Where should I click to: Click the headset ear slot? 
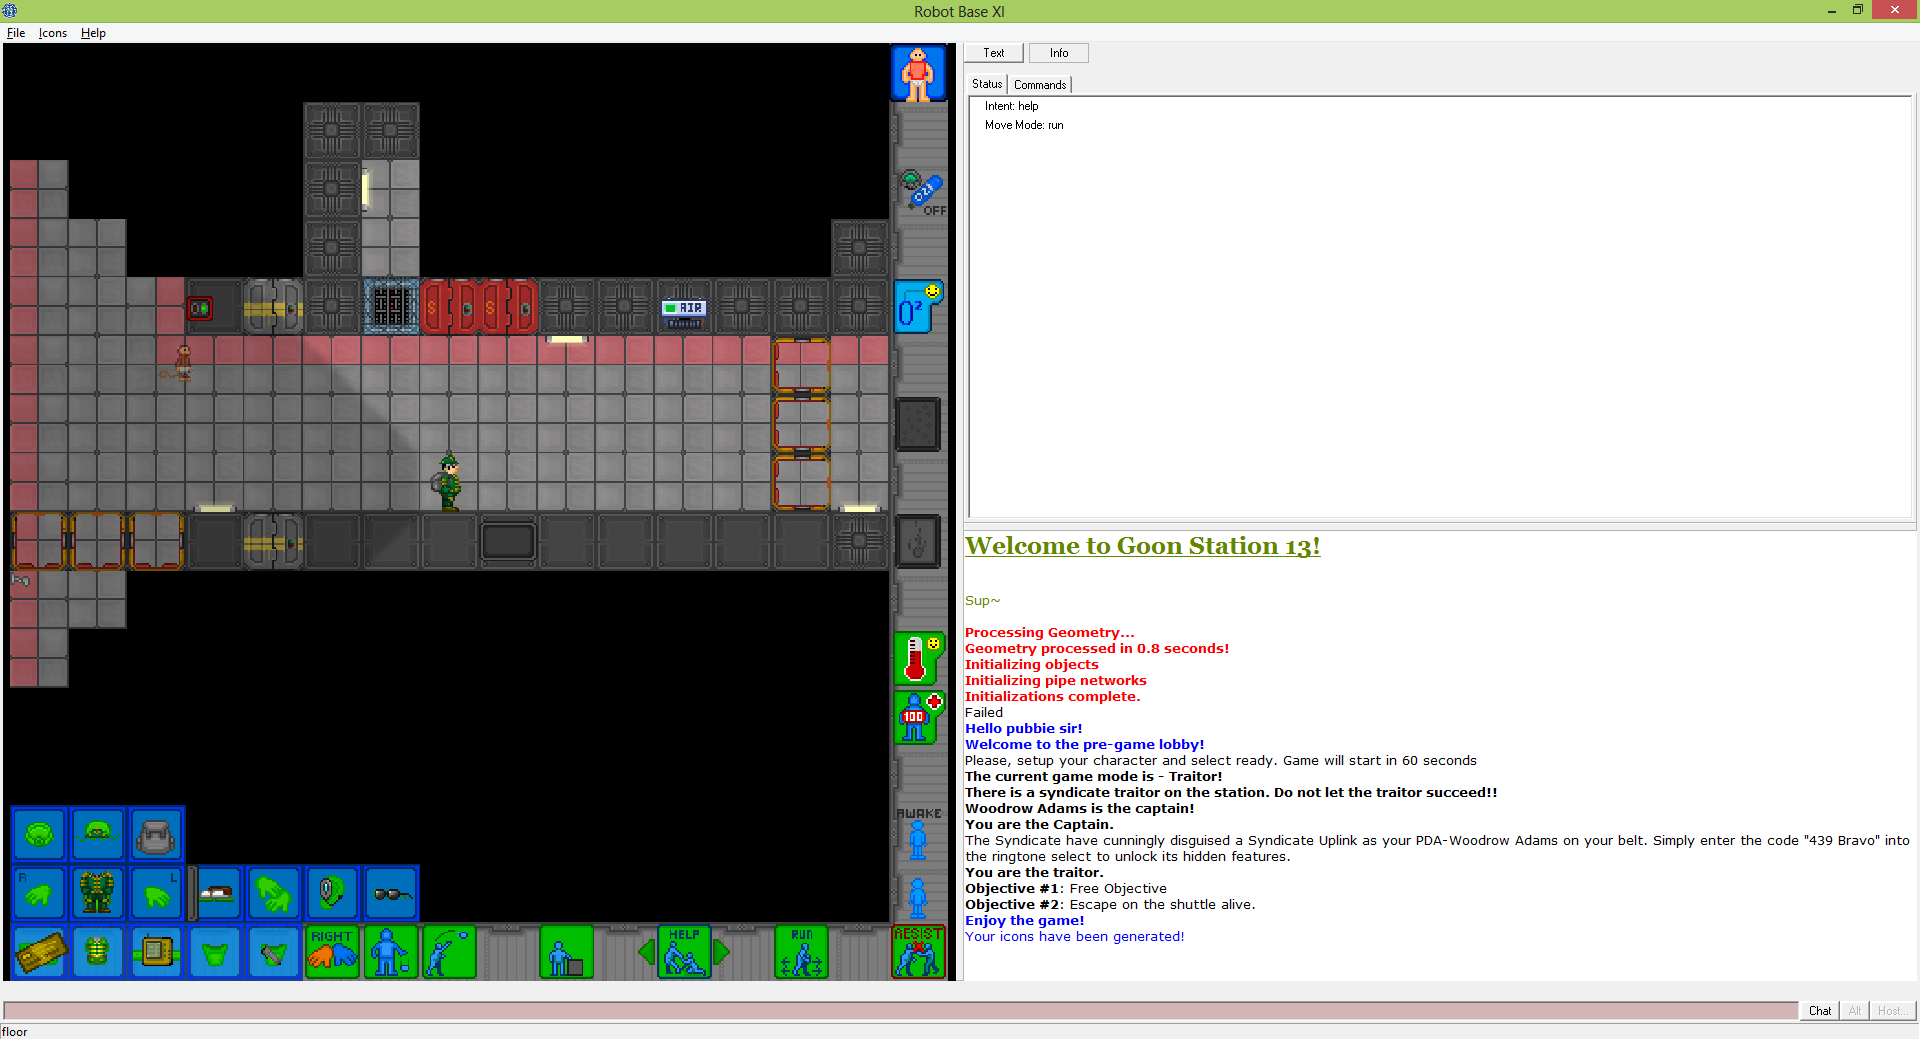[x=332, y=893]
